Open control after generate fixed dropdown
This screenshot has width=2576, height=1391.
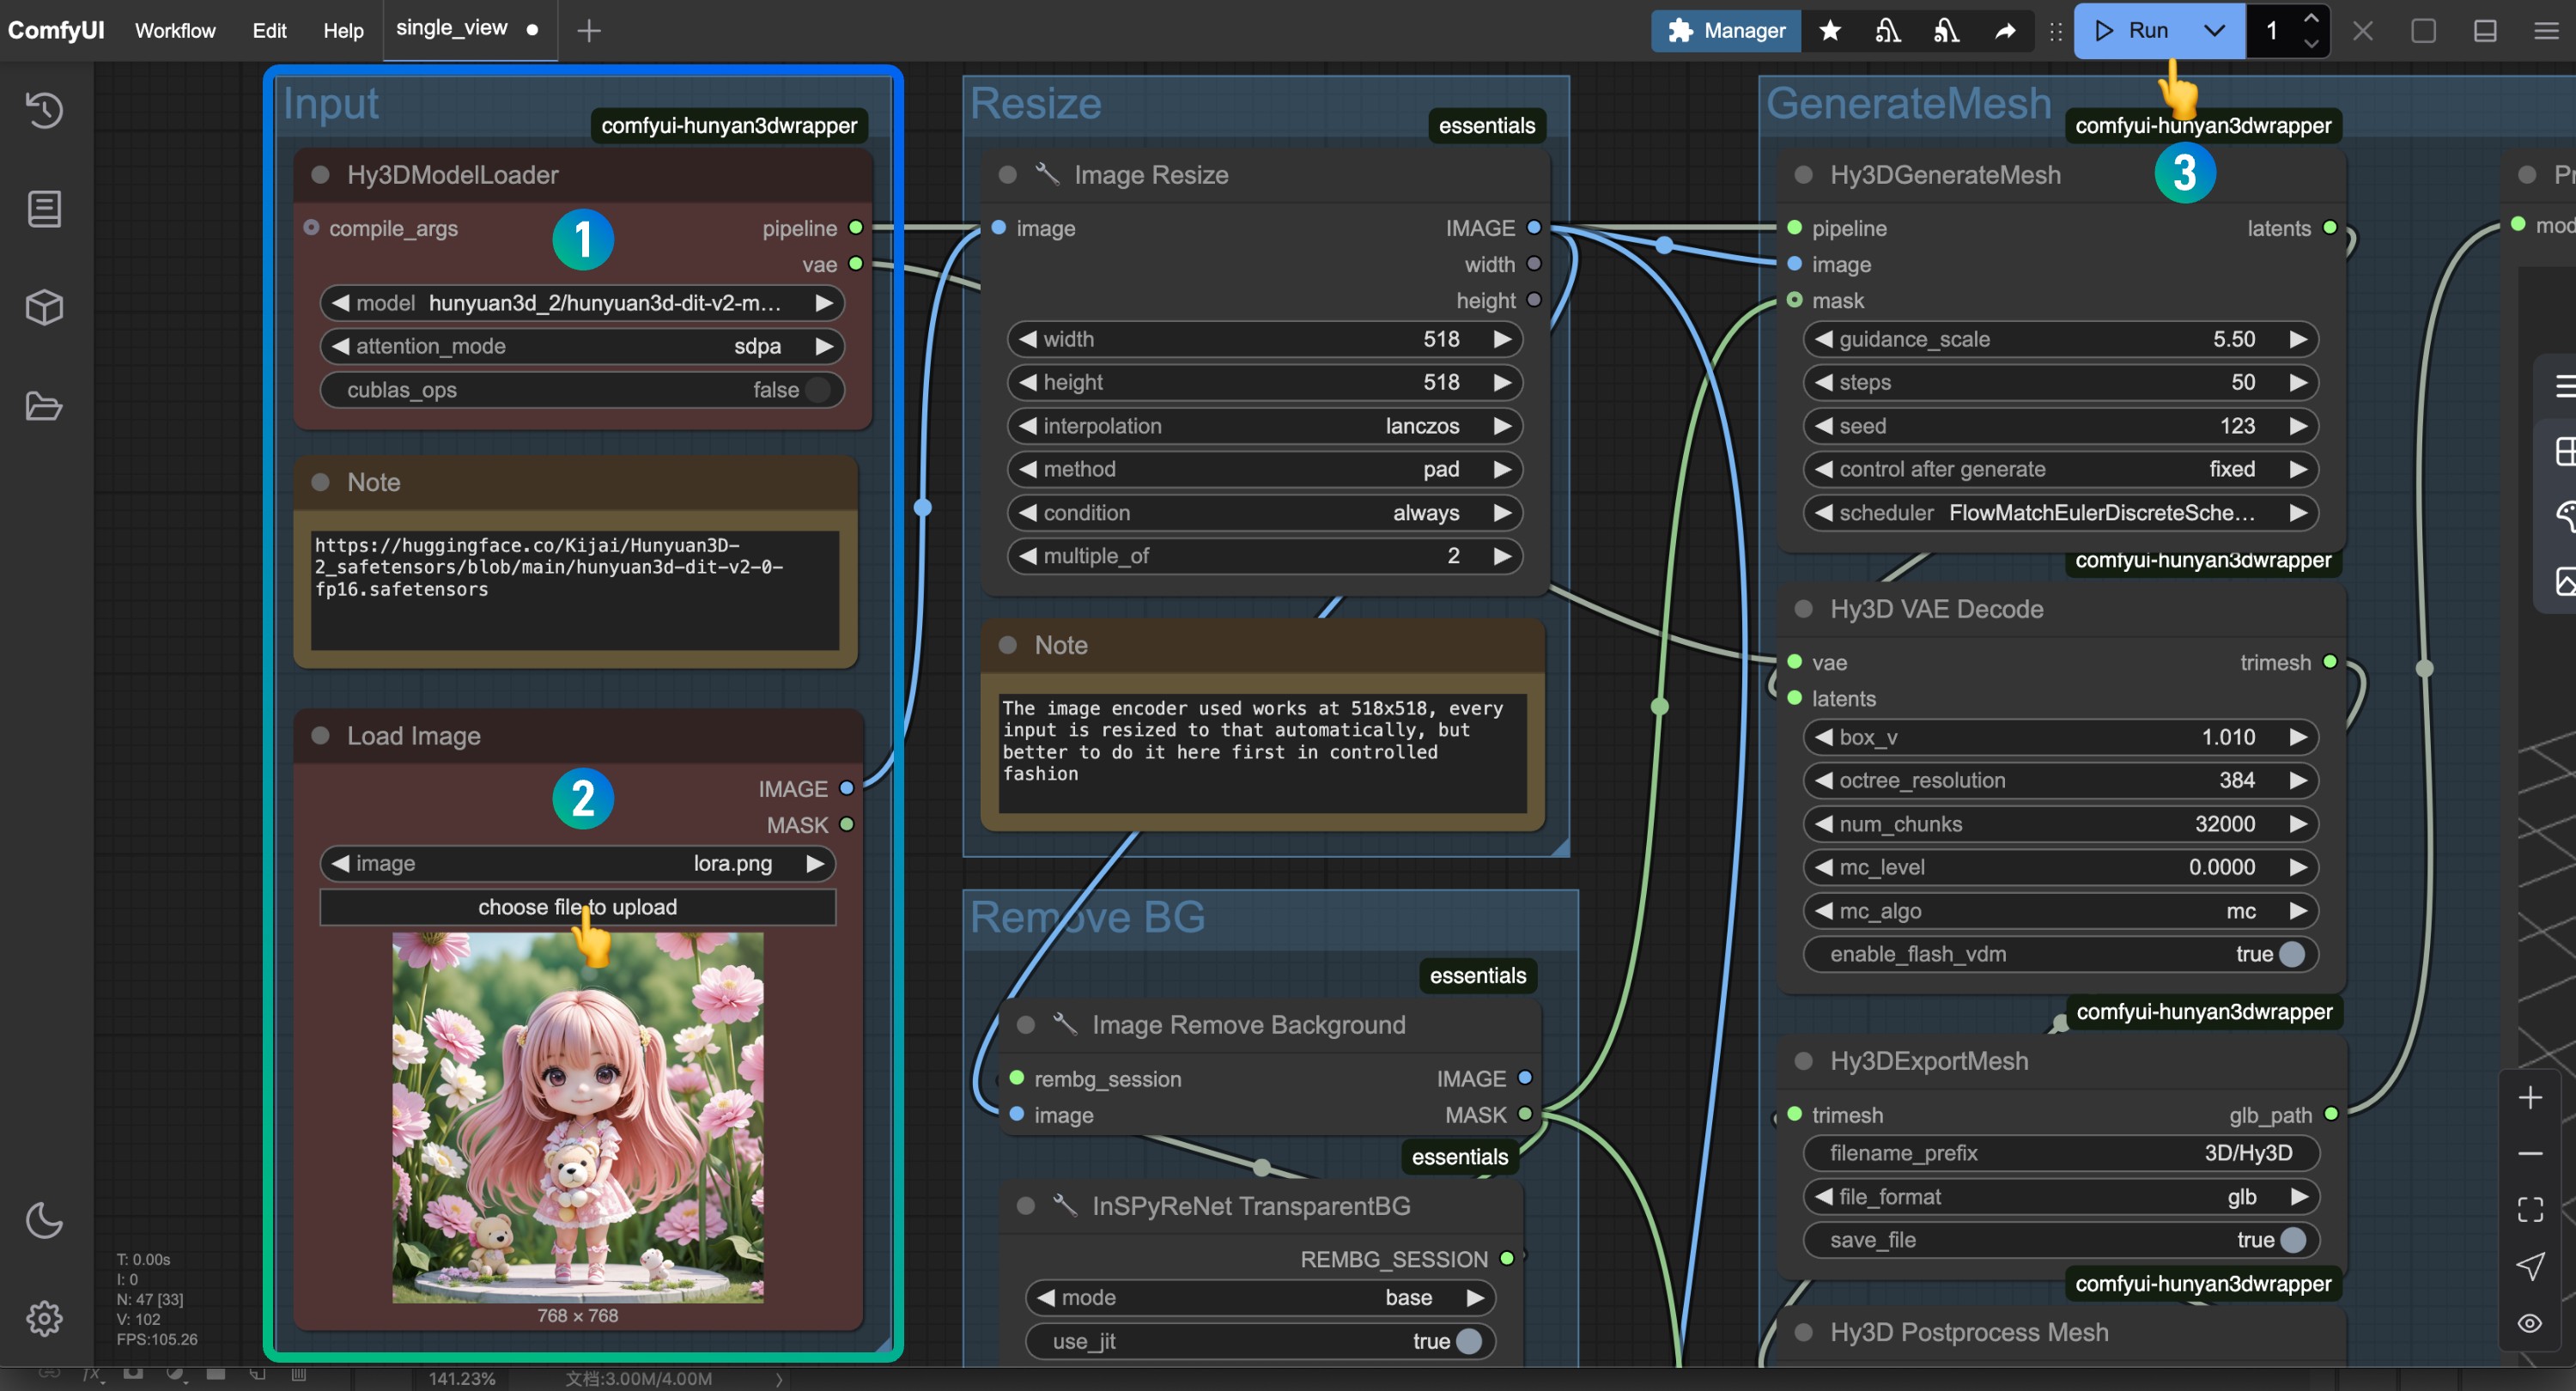[2061, 469]
